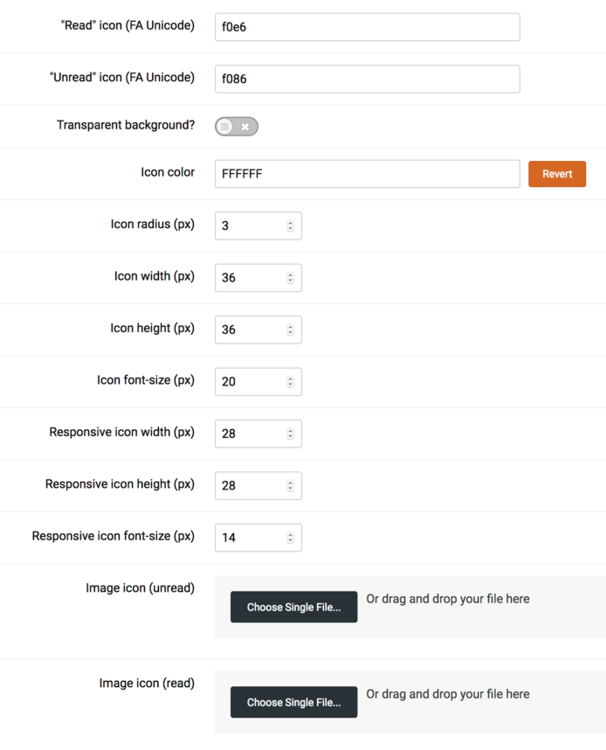Focus the Icon color hex field
Screen dimensions: 606x750
pos(367,174)
